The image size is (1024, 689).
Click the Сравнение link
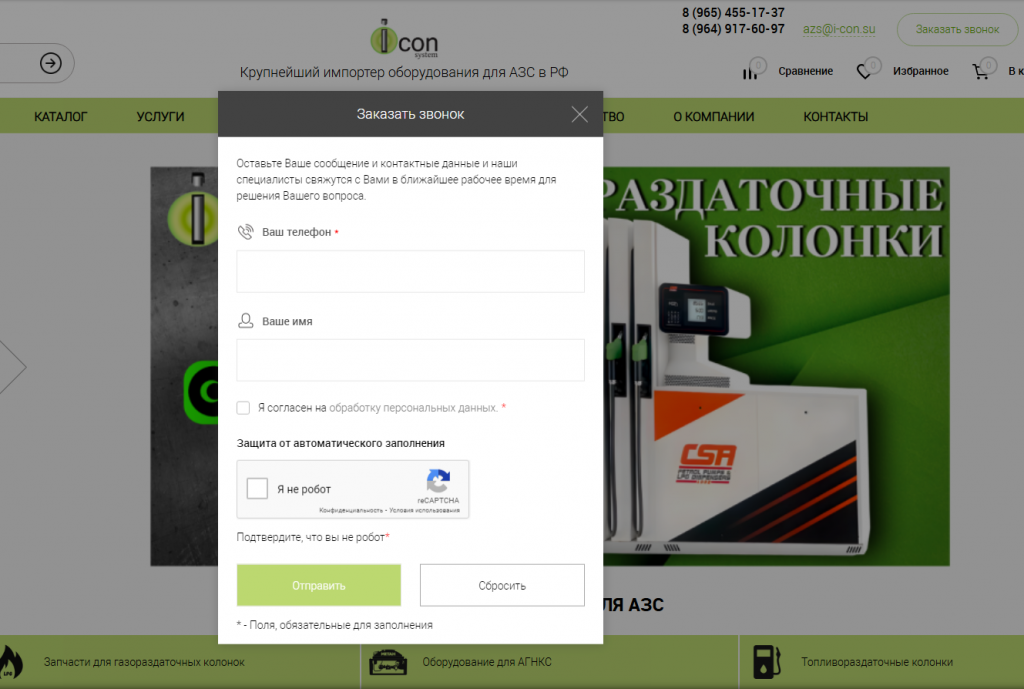(805, 71)
